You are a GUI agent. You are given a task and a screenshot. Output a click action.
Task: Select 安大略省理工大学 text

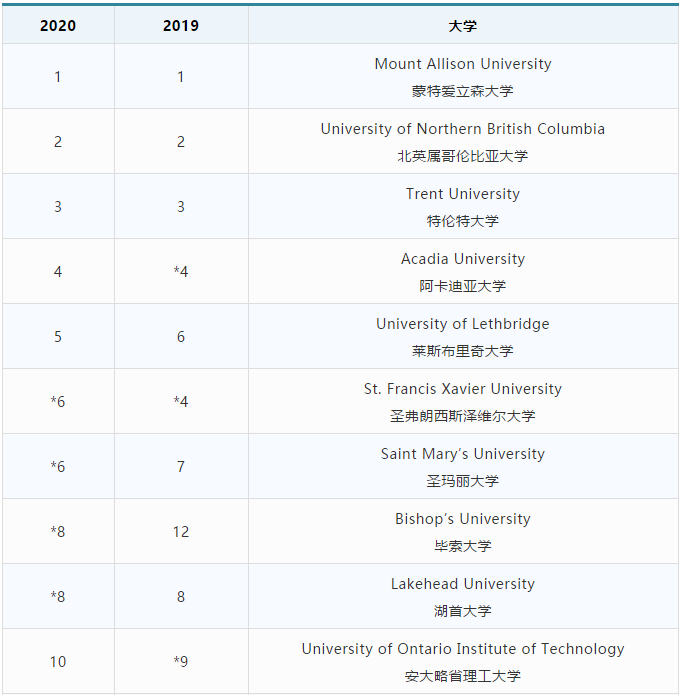(x=463, y=676)
